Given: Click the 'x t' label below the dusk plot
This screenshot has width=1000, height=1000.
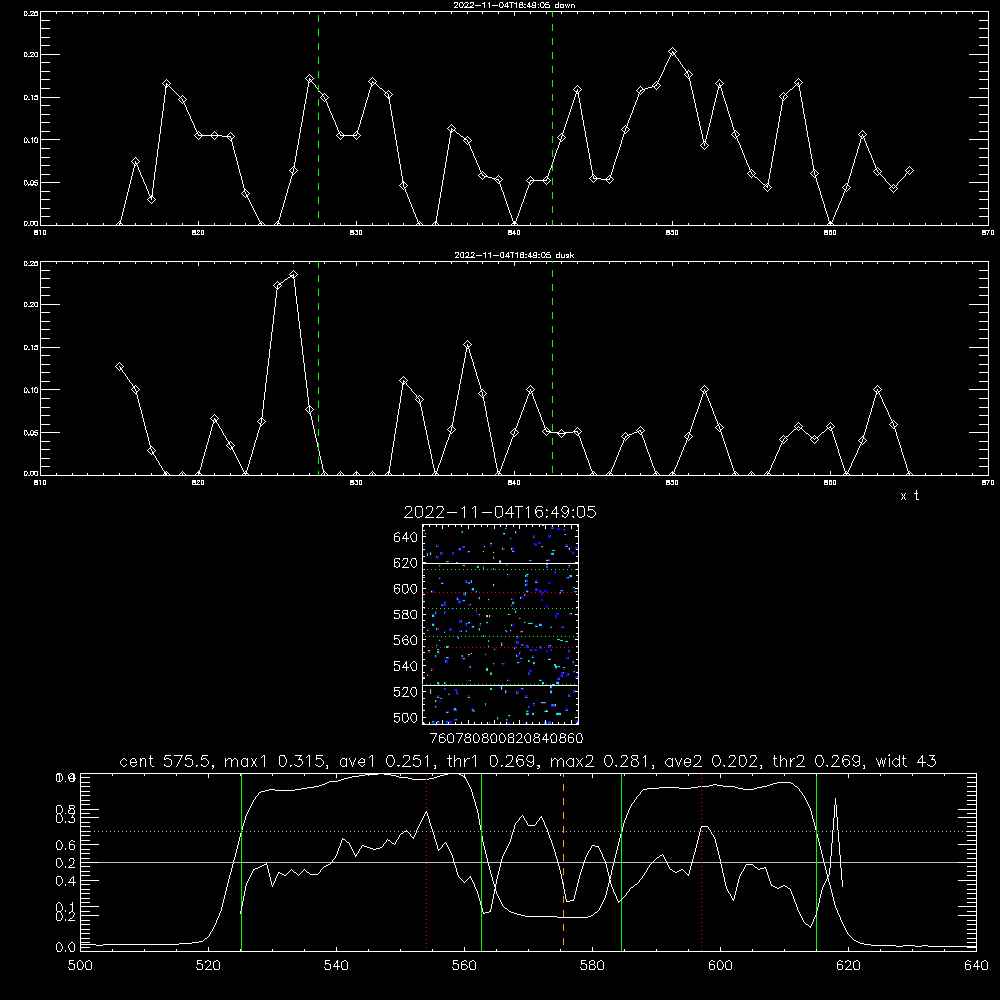Looking at the screenshot, I should pos(909,496).
